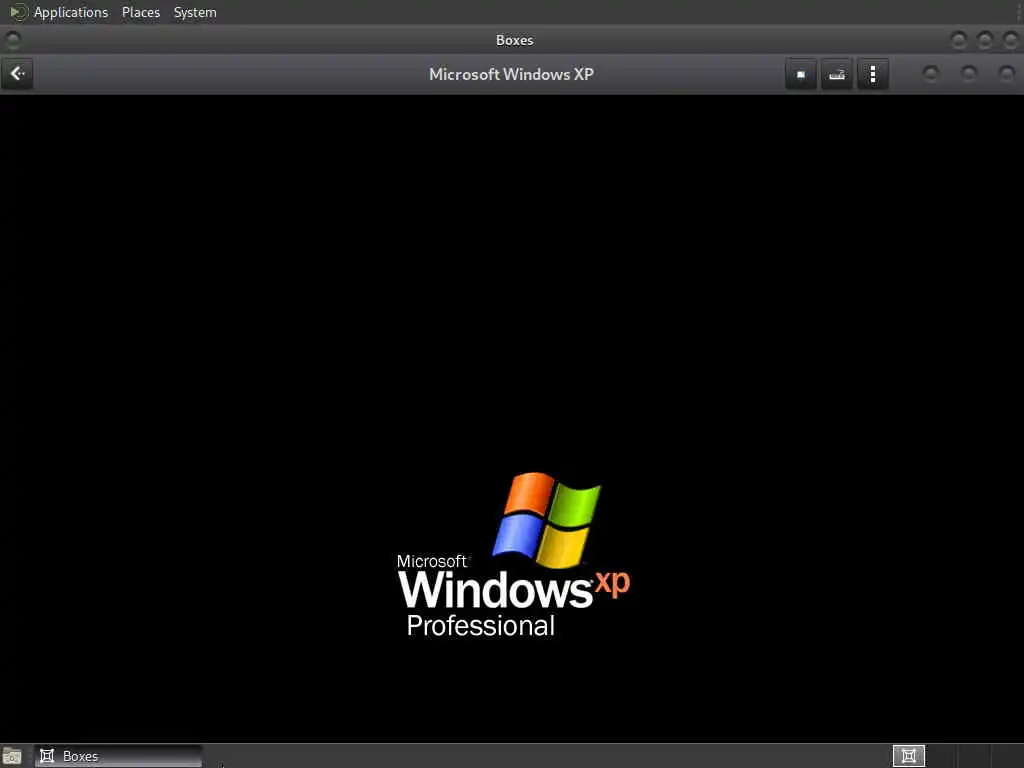Open the Places menu

(140, 12)
